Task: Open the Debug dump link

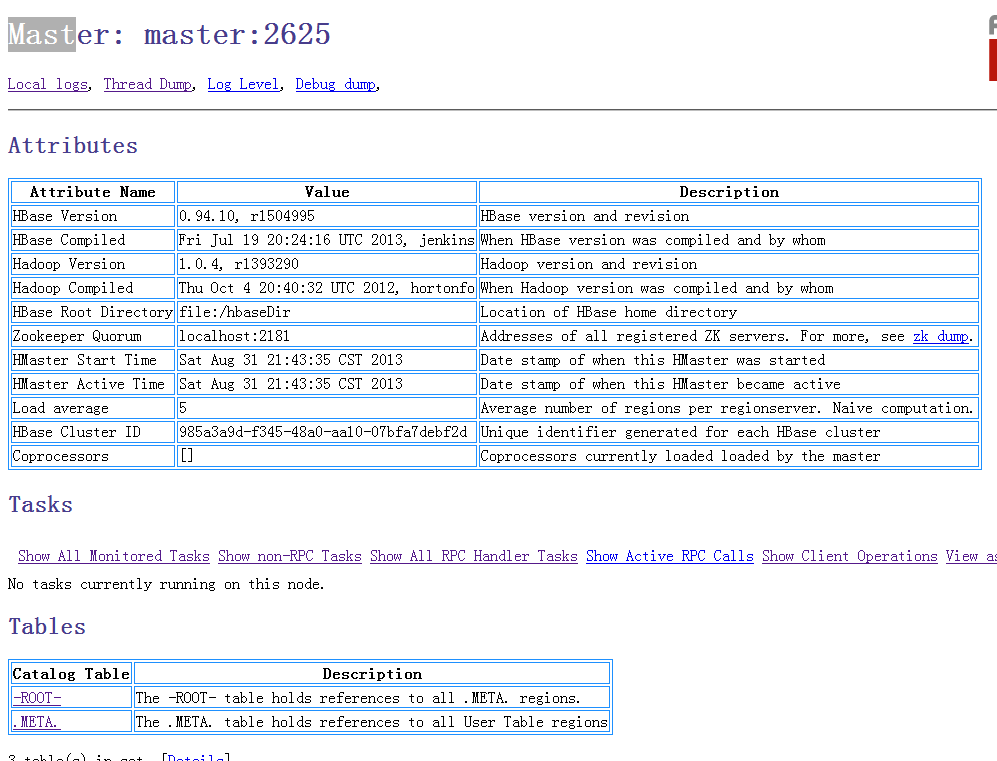Action: point(336,85)
